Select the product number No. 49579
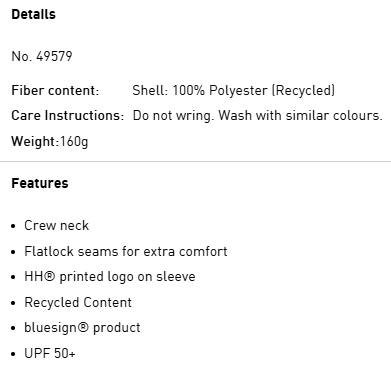This screenshot has width=391, height=366. click(42, 56)
